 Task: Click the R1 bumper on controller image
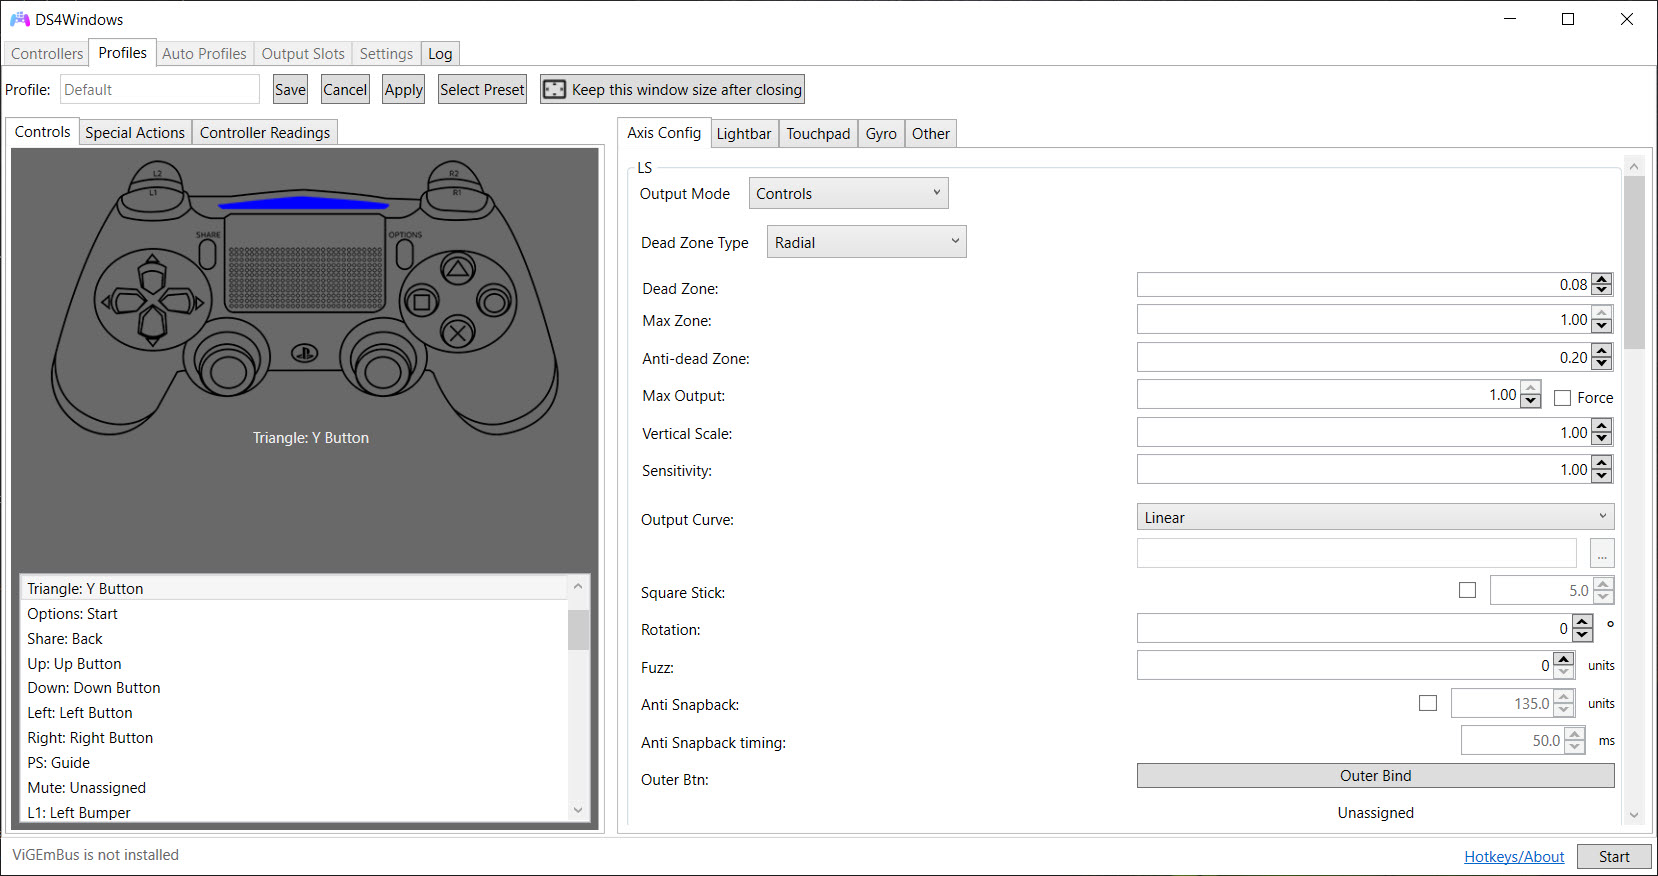coord(456,200)
